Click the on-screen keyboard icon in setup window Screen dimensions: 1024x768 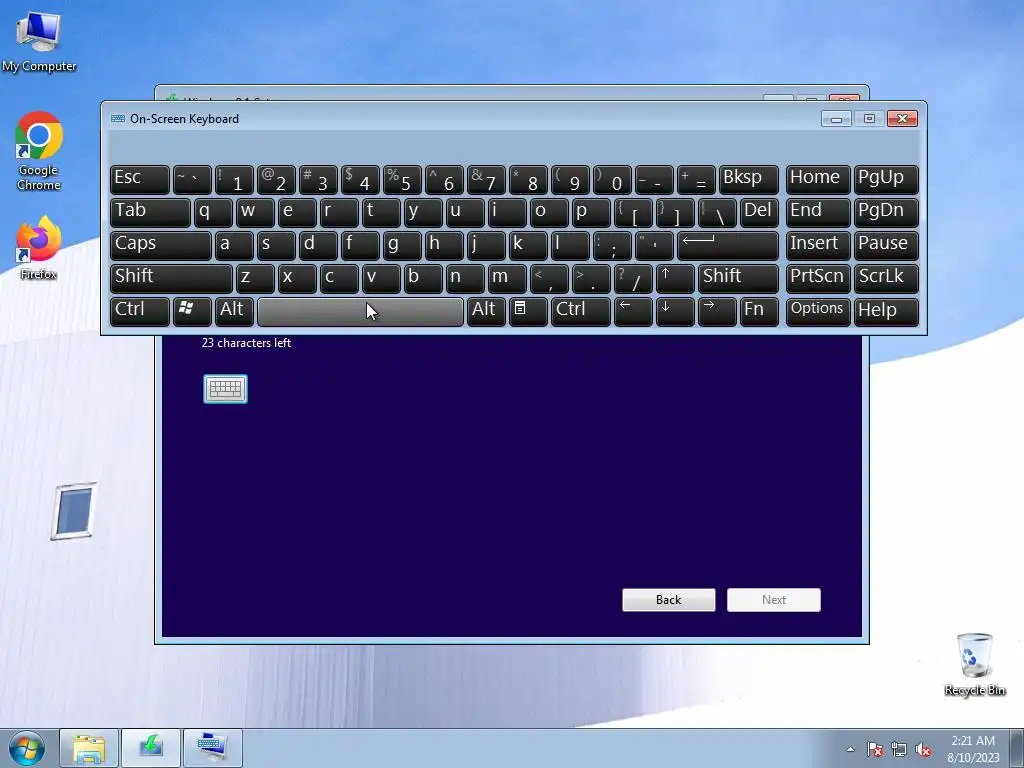point(225,389)
